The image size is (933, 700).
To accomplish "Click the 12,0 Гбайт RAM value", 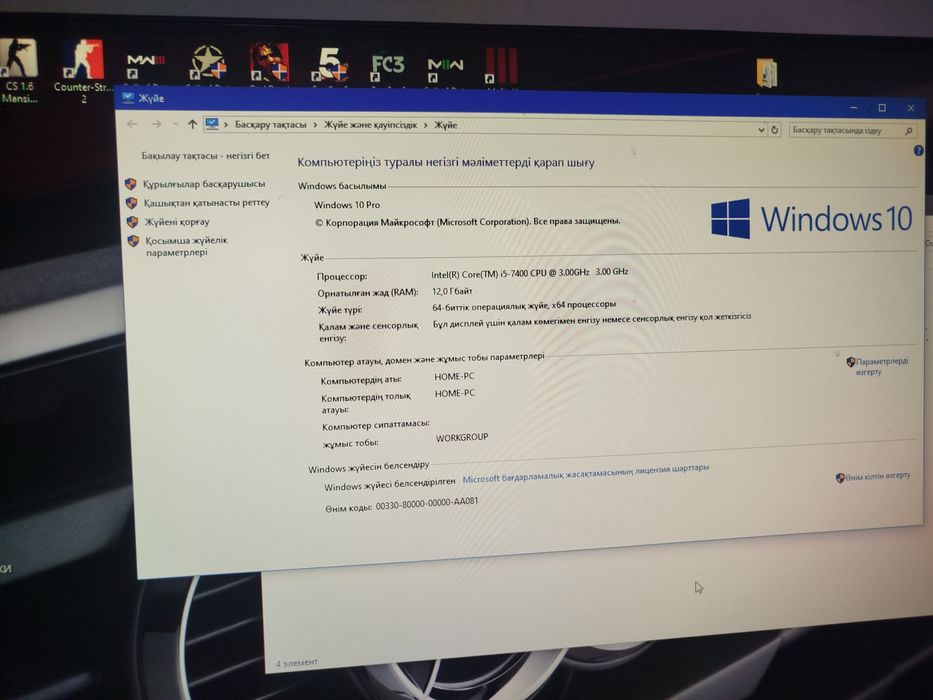I will [452, 291].
